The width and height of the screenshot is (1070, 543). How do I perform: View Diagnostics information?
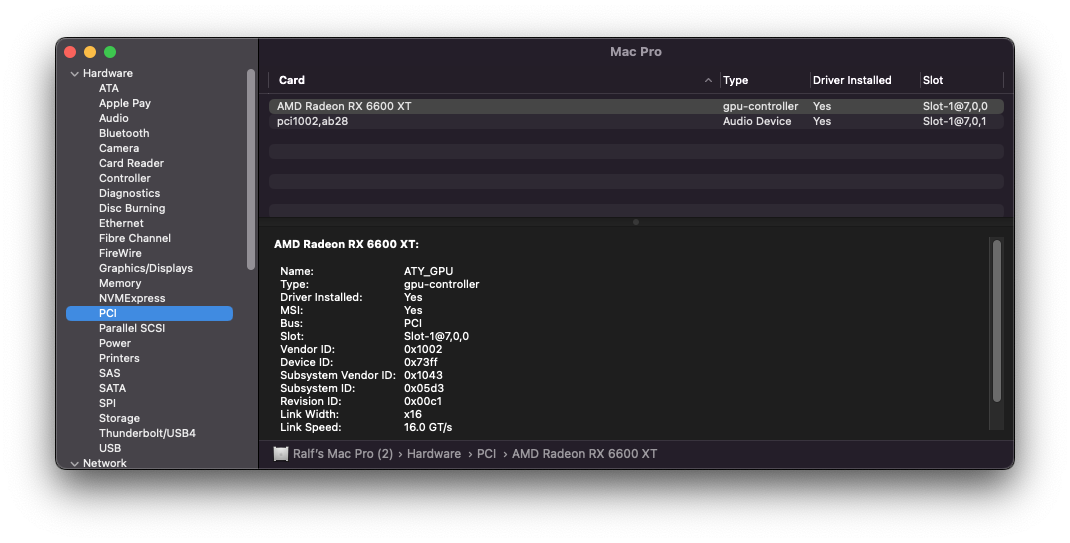129,193
